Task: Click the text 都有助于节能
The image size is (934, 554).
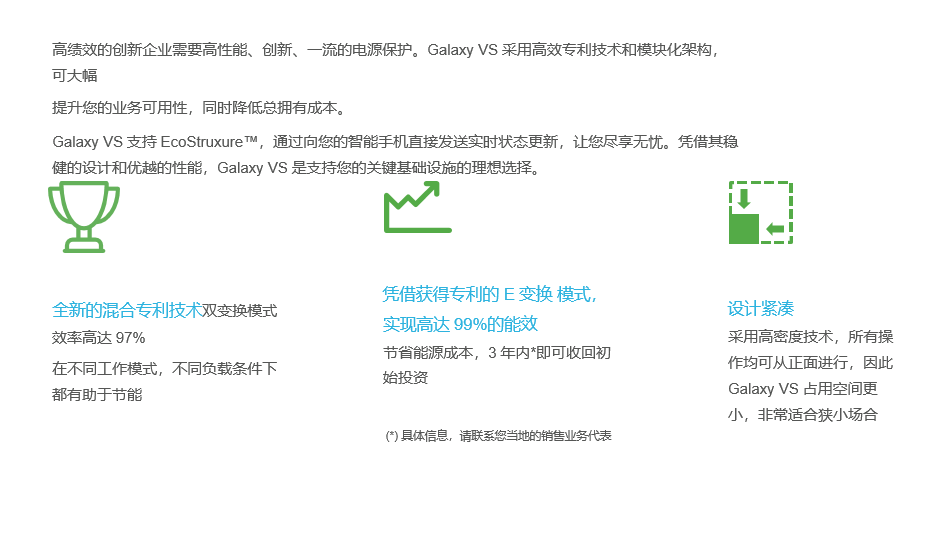Action: tap(97, 395)
